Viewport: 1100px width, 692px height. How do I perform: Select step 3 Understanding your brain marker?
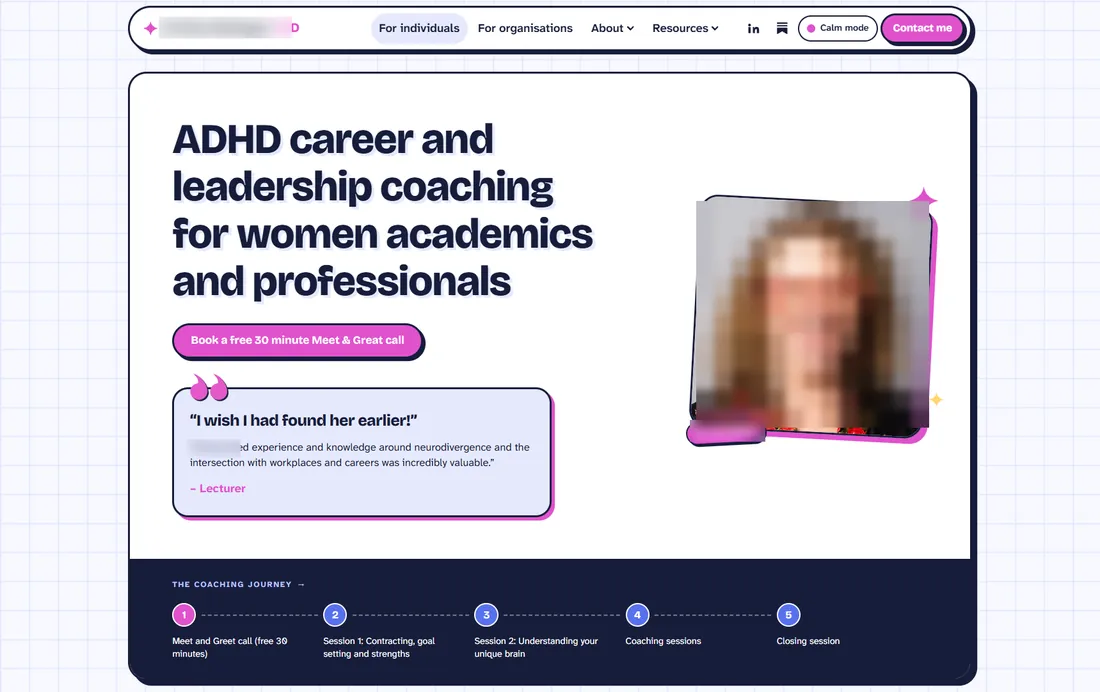click(486, 615)
